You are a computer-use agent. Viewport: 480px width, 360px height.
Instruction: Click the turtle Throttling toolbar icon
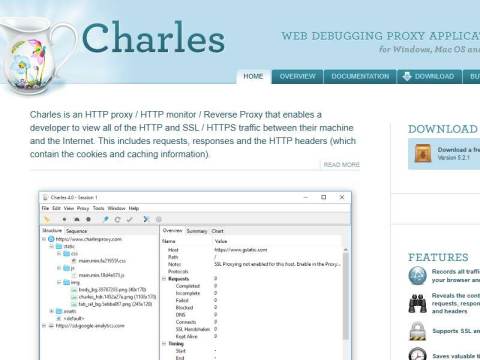77,219
